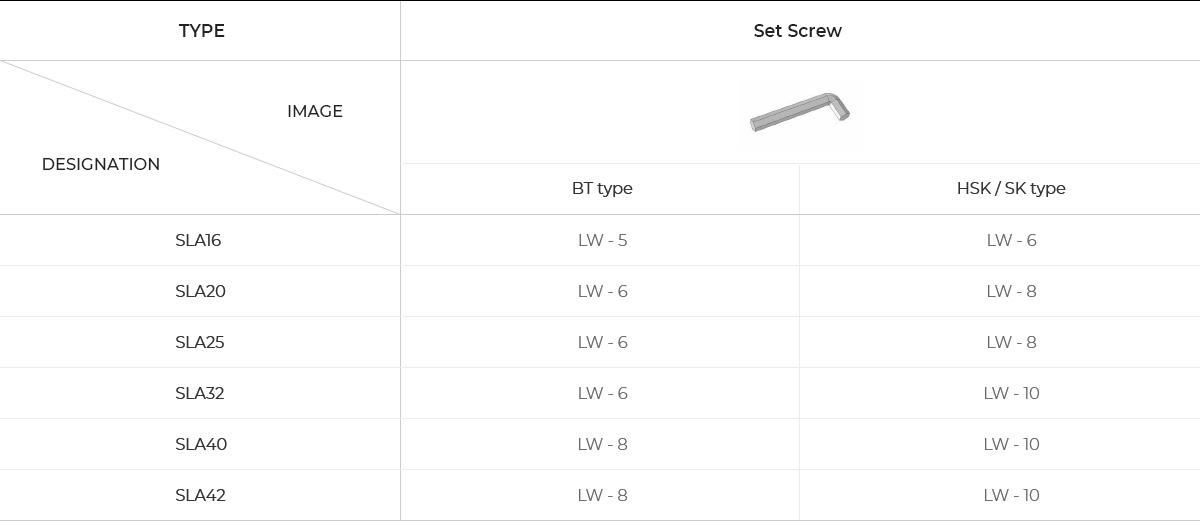This screenshot has height=521, width=1200.
Task: Select the SLA16 designation row
Action: coord(198,240)
